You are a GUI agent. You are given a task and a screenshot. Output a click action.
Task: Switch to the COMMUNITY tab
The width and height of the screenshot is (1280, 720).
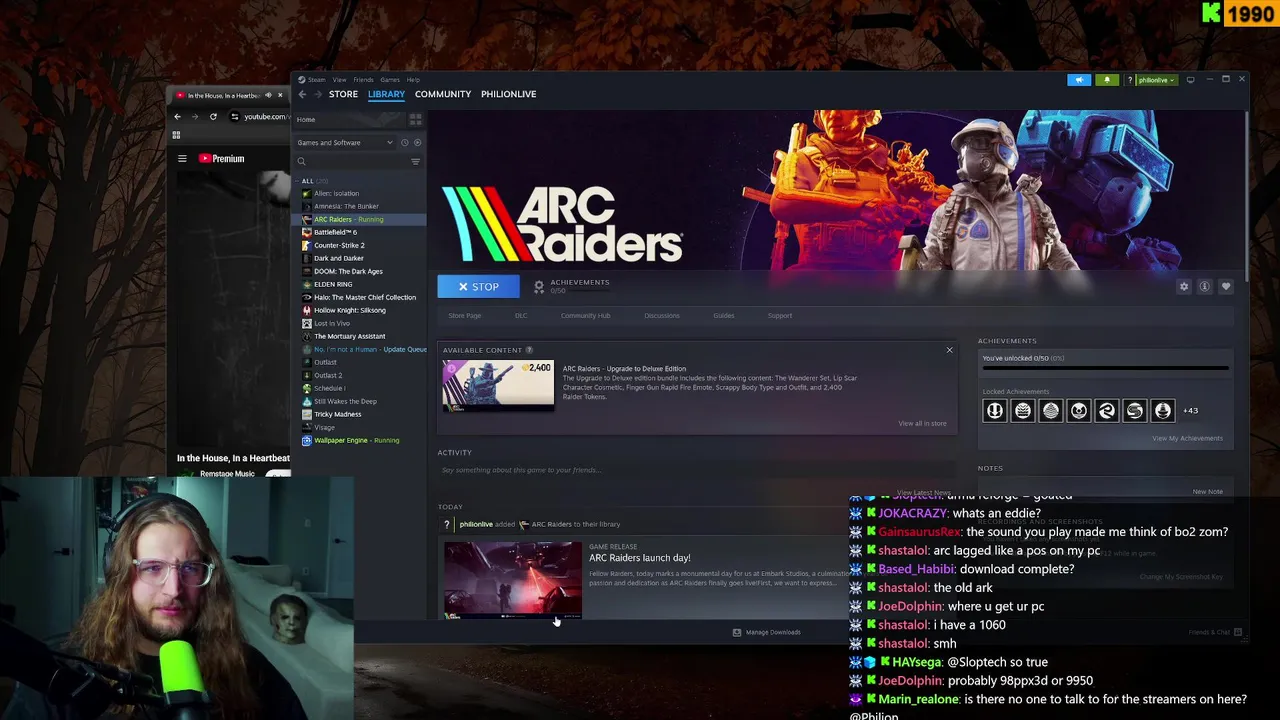(443, 94)
